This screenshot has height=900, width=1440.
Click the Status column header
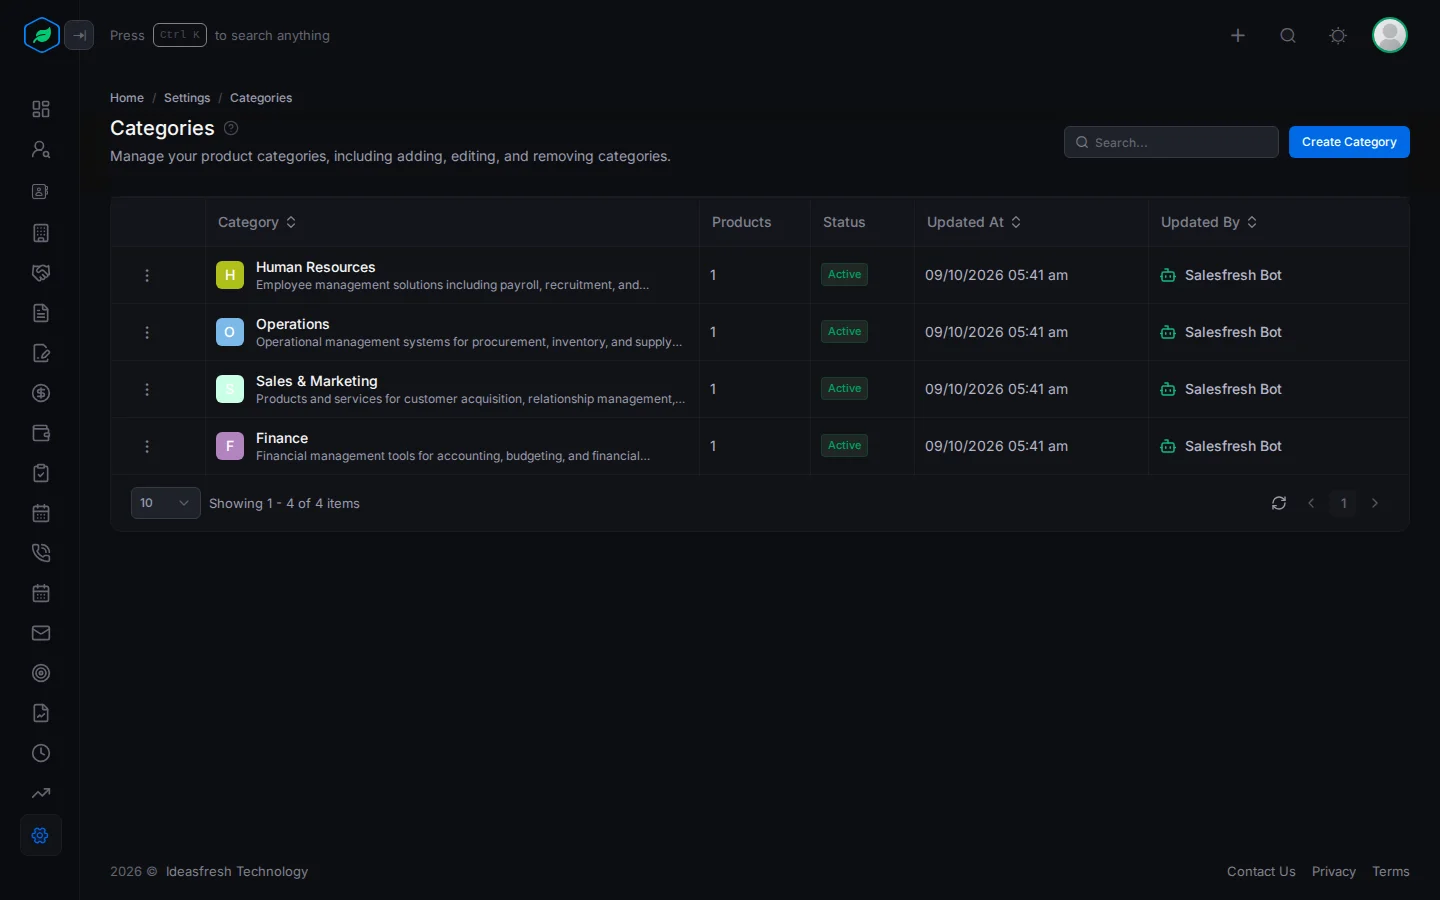coord(844,222)
